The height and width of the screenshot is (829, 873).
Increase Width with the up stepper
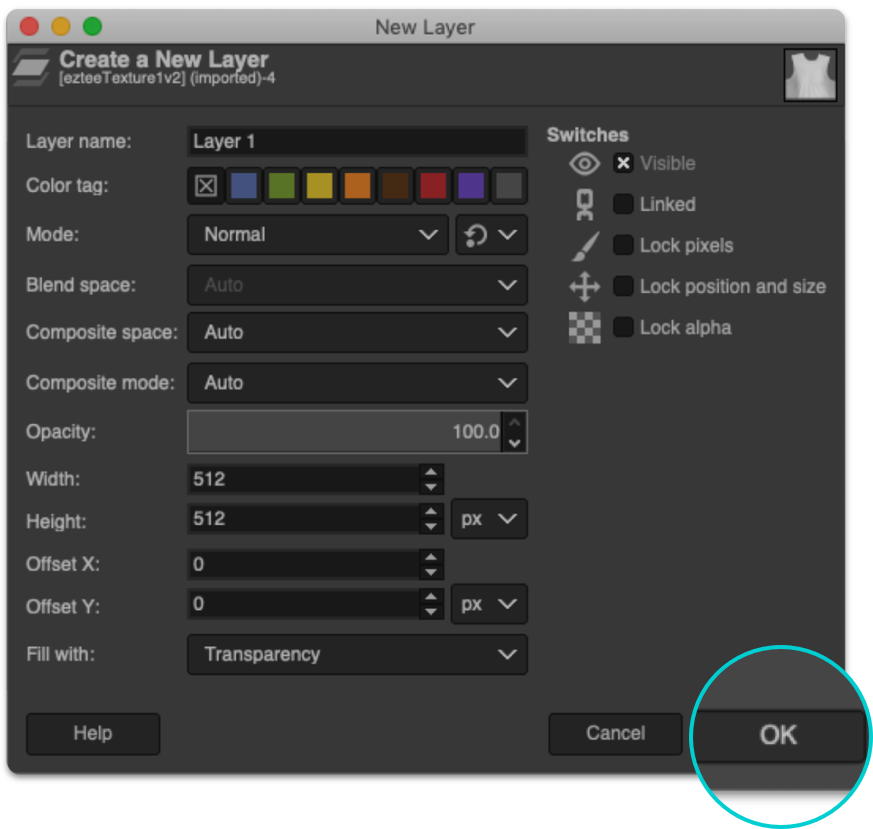click(x=431, y=472)
